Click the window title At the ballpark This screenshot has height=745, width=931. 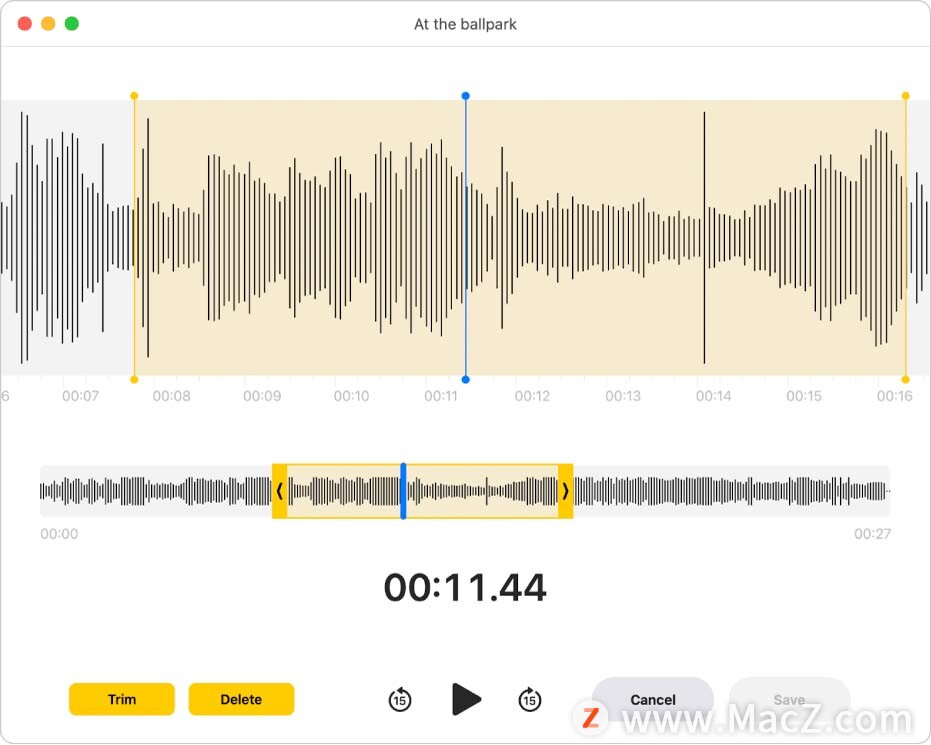(466, 24)
